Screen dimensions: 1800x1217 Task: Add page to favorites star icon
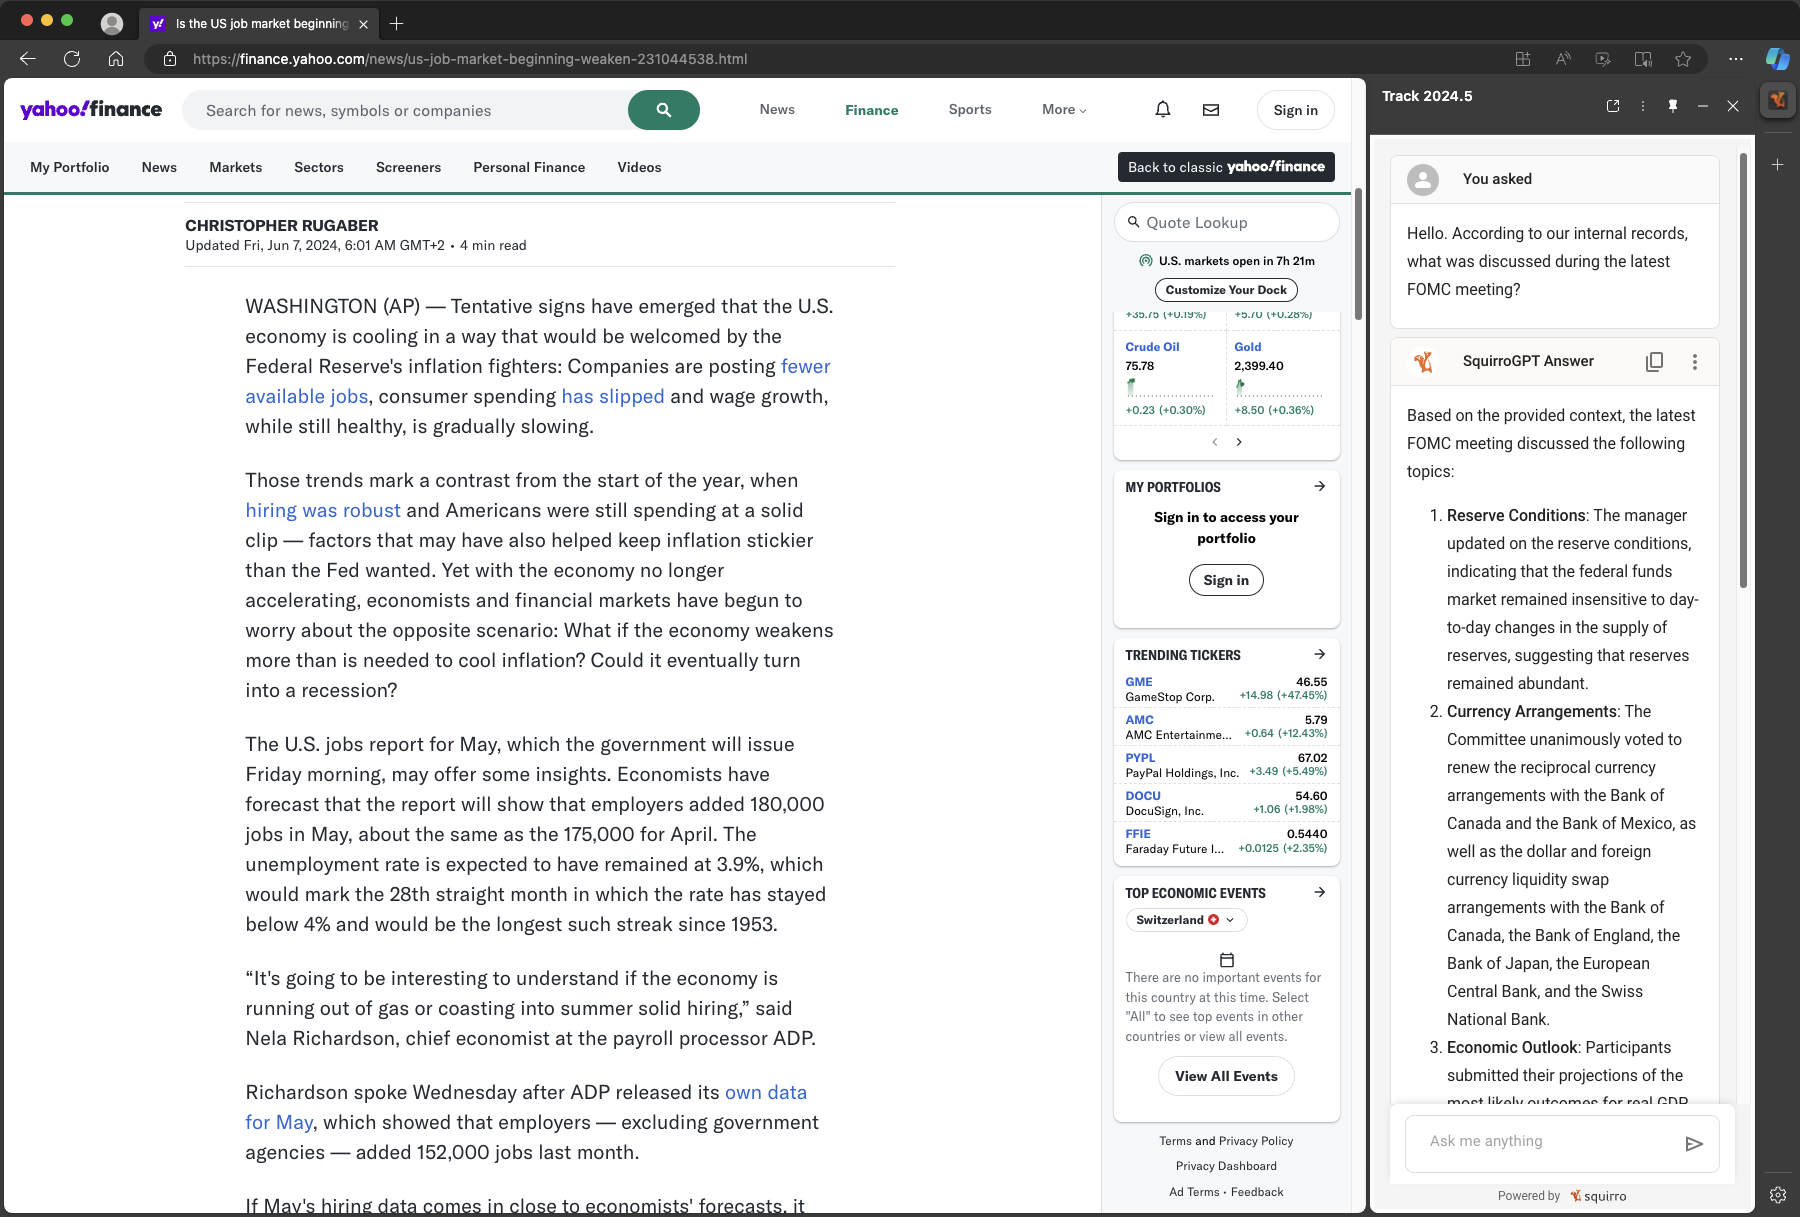1683,59
